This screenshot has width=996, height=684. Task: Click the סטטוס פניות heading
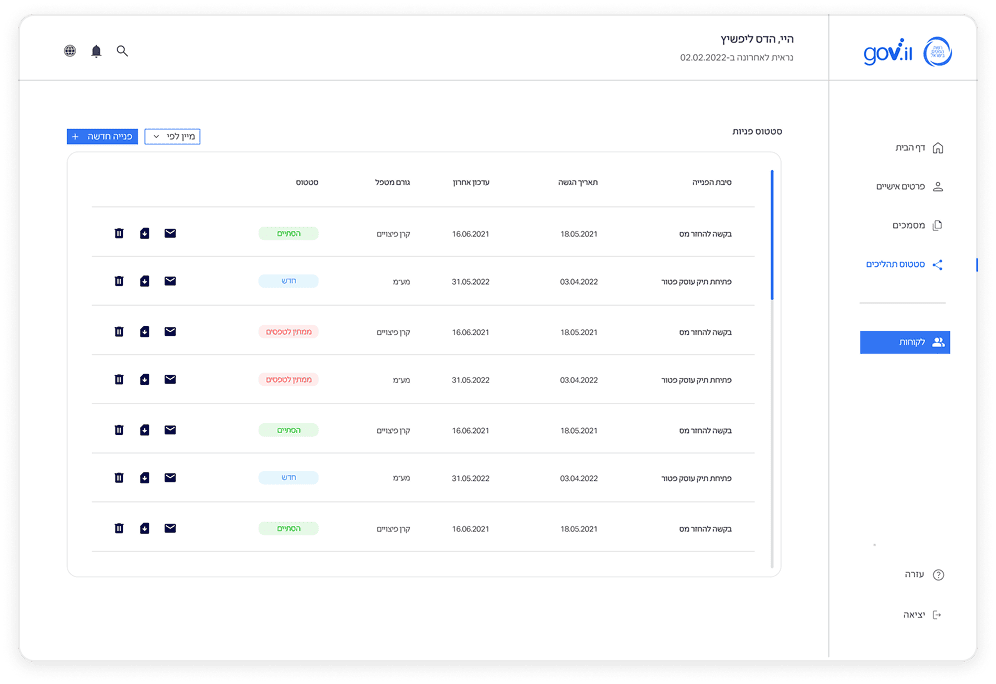tap(757, 131)
